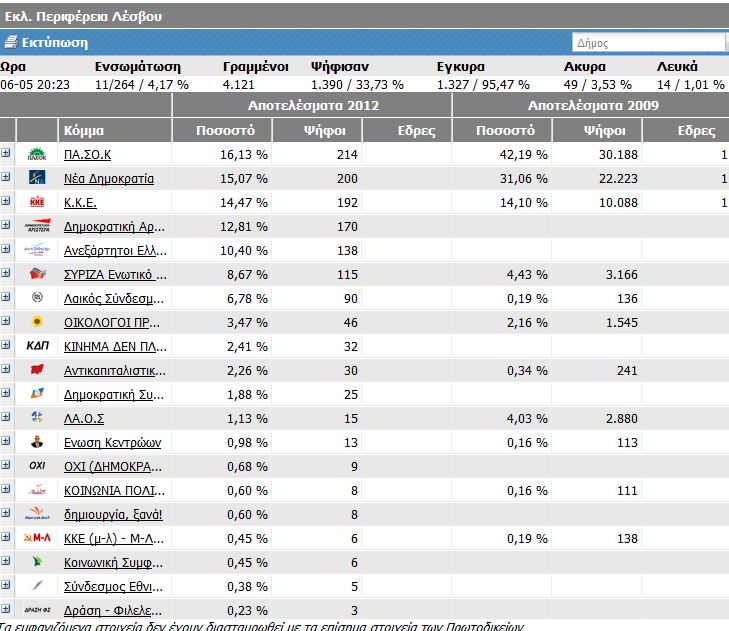This screenshot has width=729, height=631.
Task: Click the sunflower ΟΙΚΟΛΟΓΟΙ logo
Action: coord(37,321)
